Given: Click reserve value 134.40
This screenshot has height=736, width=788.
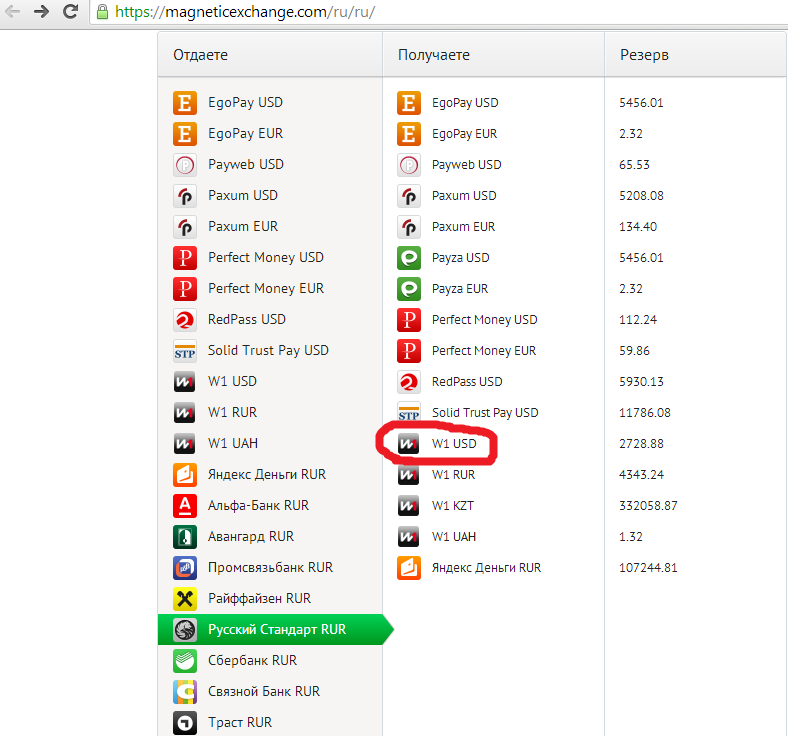Looking at the screenshot, I should (638, 227).
